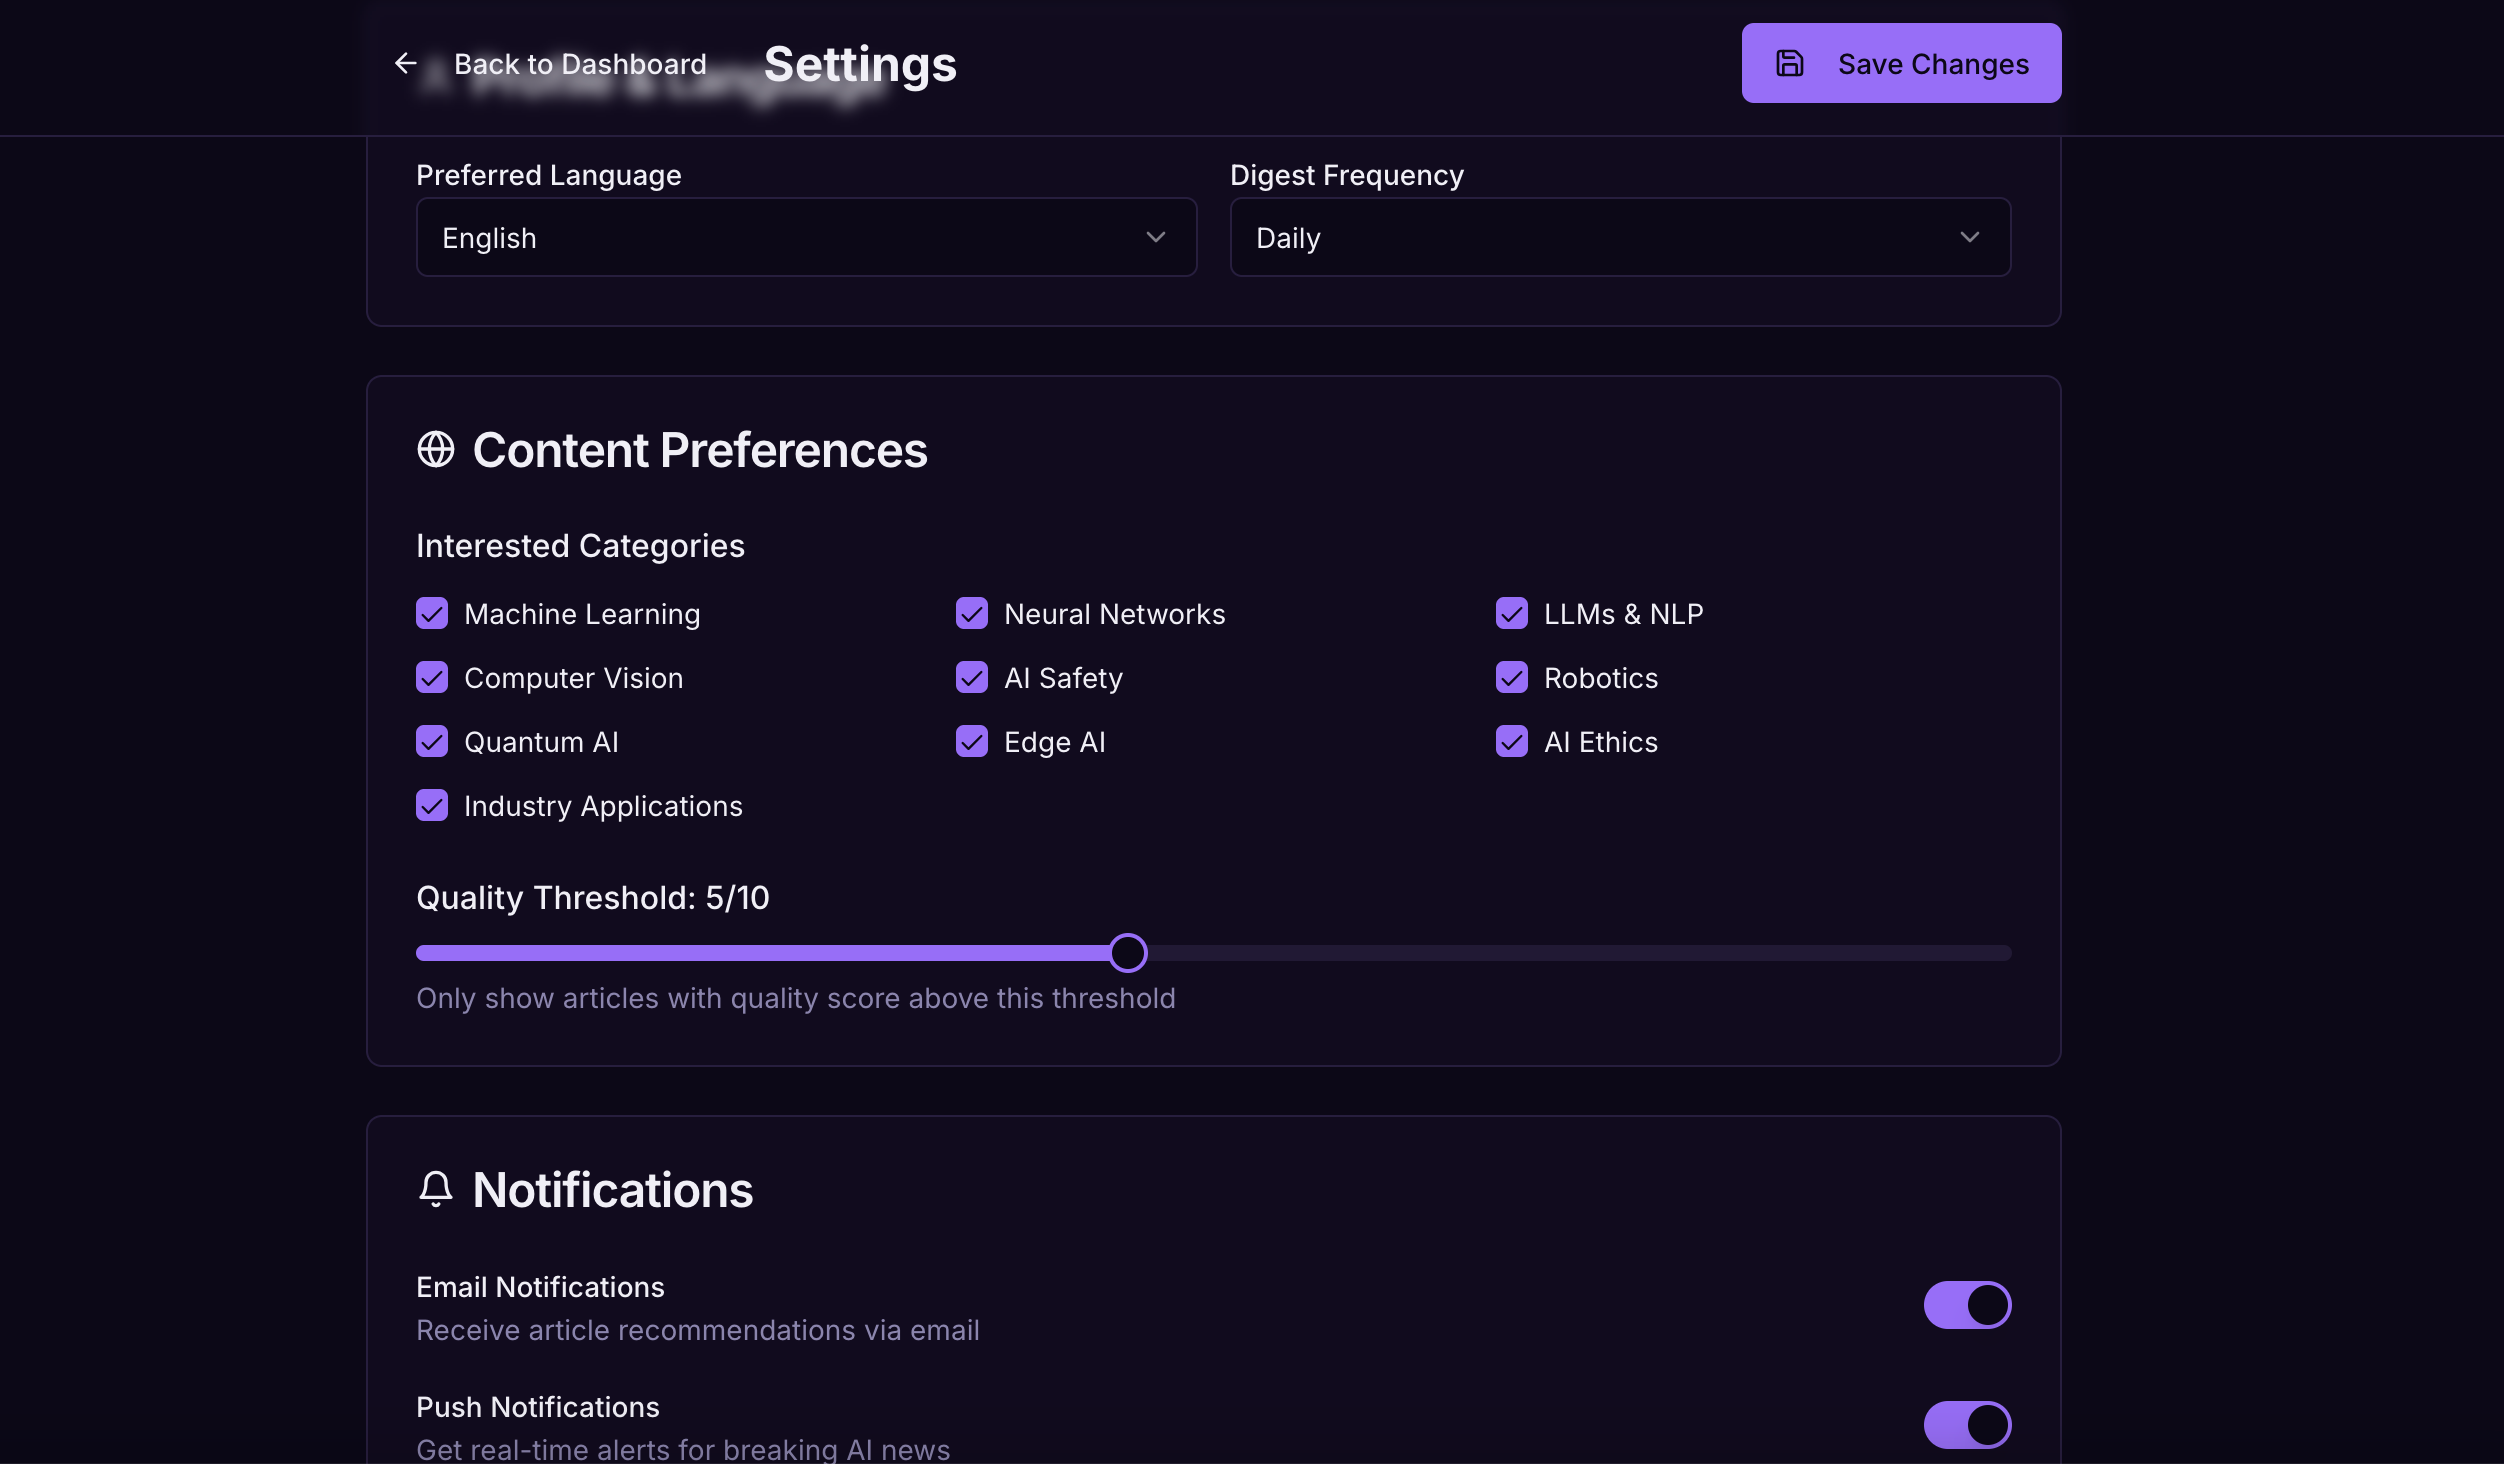Image resolution: width=2504 pixels, height=1464 pixels.
Task: Click the Edge AI label text
Action: pos(1054,742)
